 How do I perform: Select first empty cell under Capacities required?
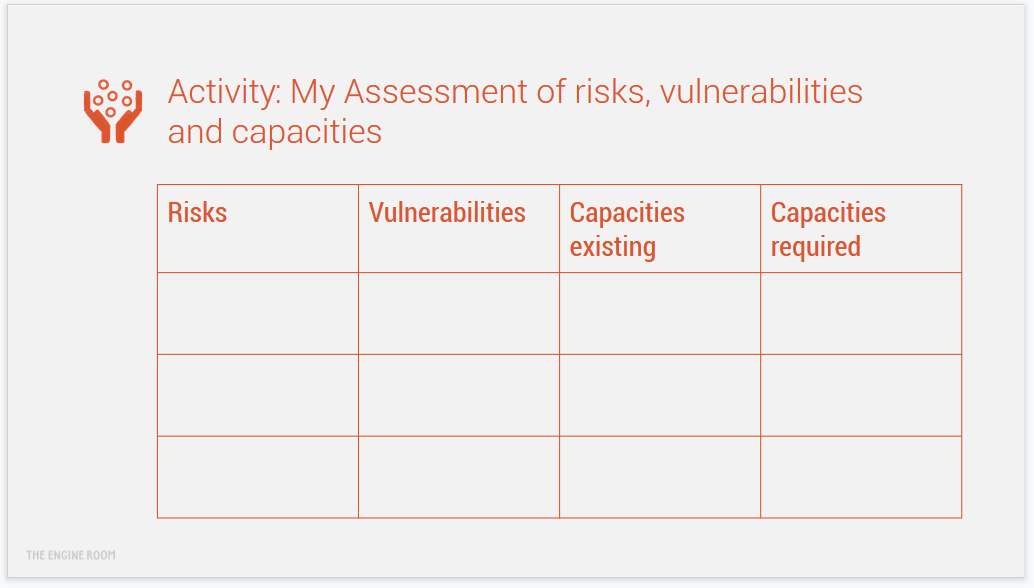coord(861,313)
